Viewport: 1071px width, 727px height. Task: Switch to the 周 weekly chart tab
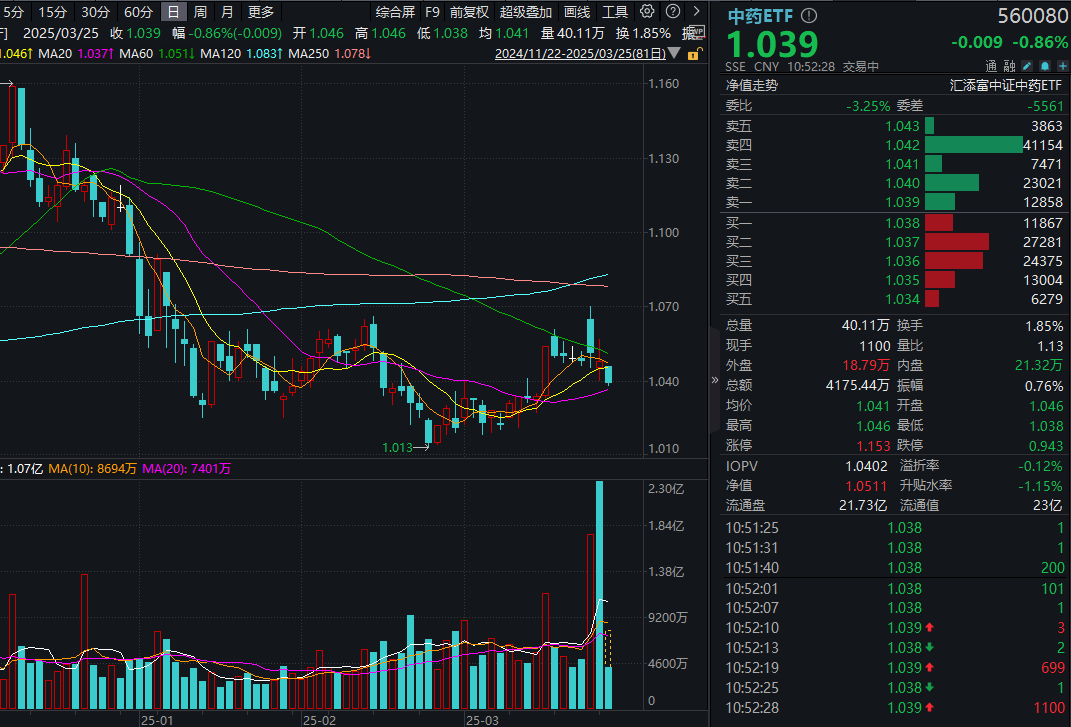click(x=200, y=12)
